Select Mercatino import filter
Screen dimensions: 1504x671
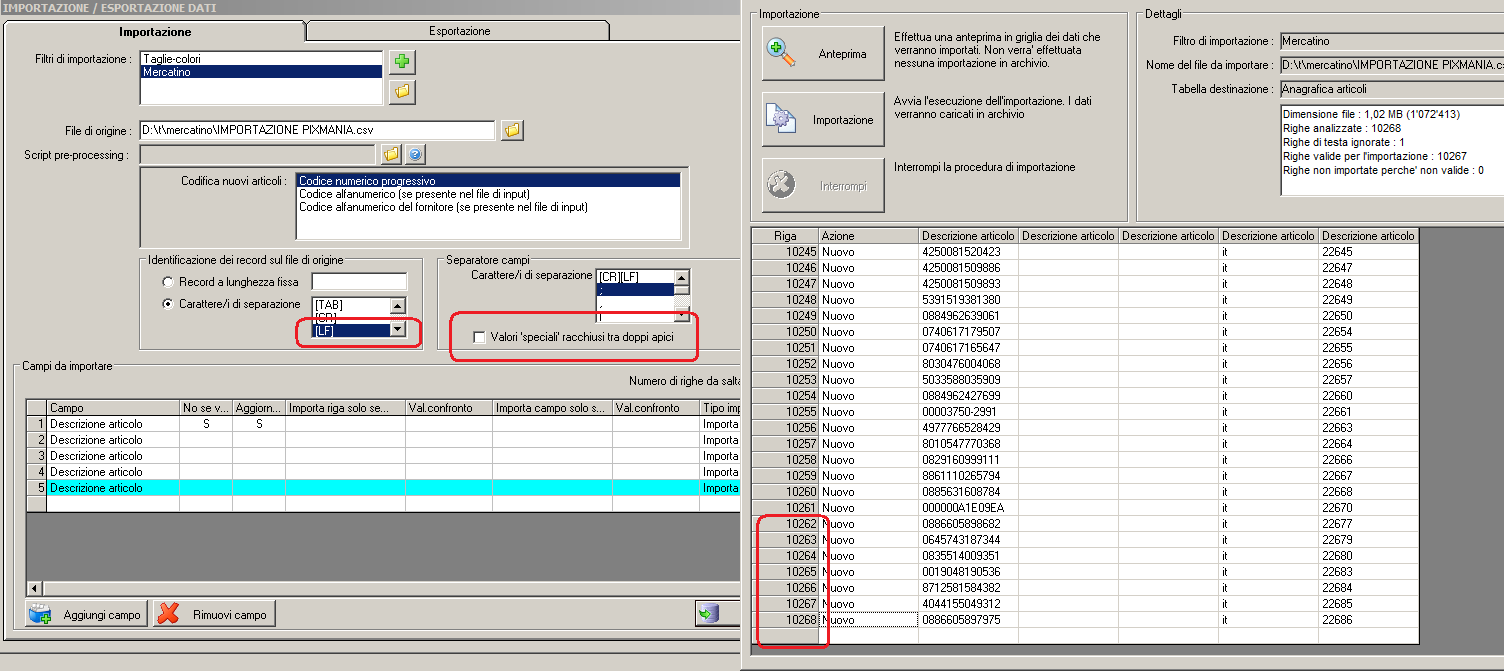(261, 72)
